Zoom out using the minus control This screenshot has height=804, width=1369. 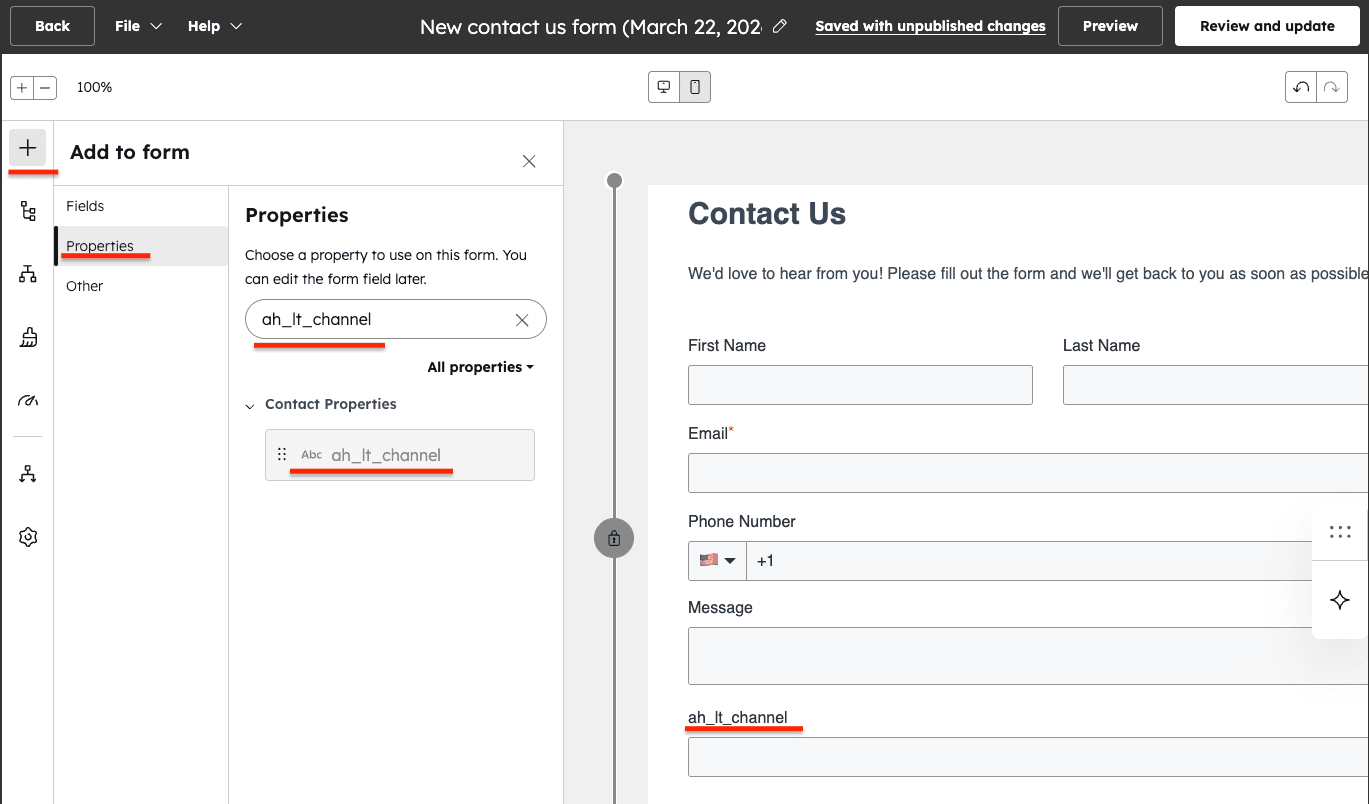47,87
